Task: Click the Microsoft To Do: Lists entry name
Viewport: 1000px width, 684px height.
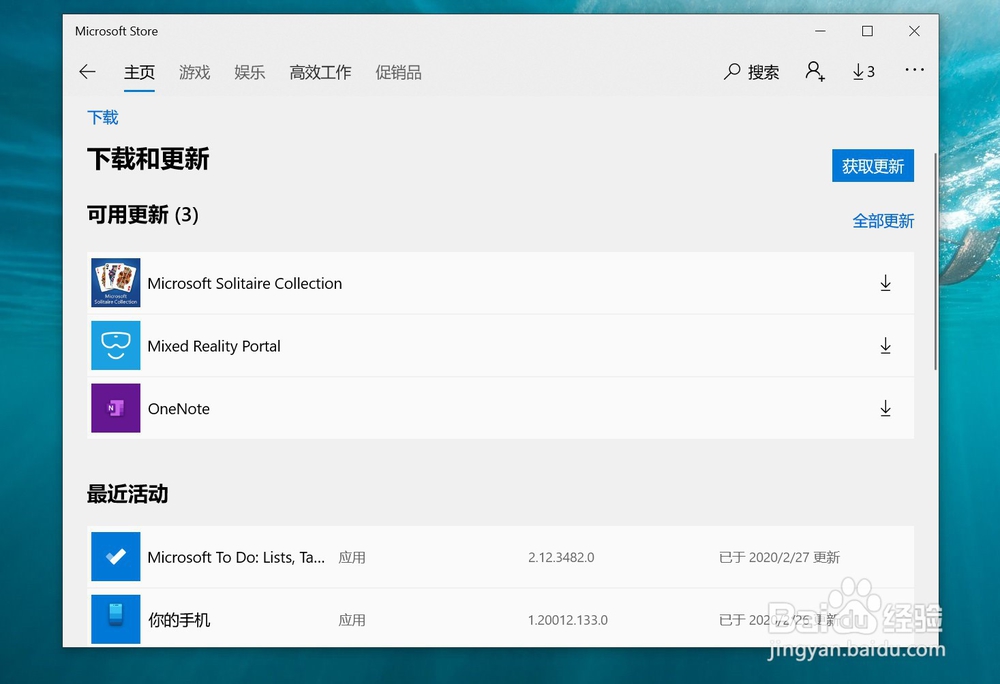Action: coord(236,557)
